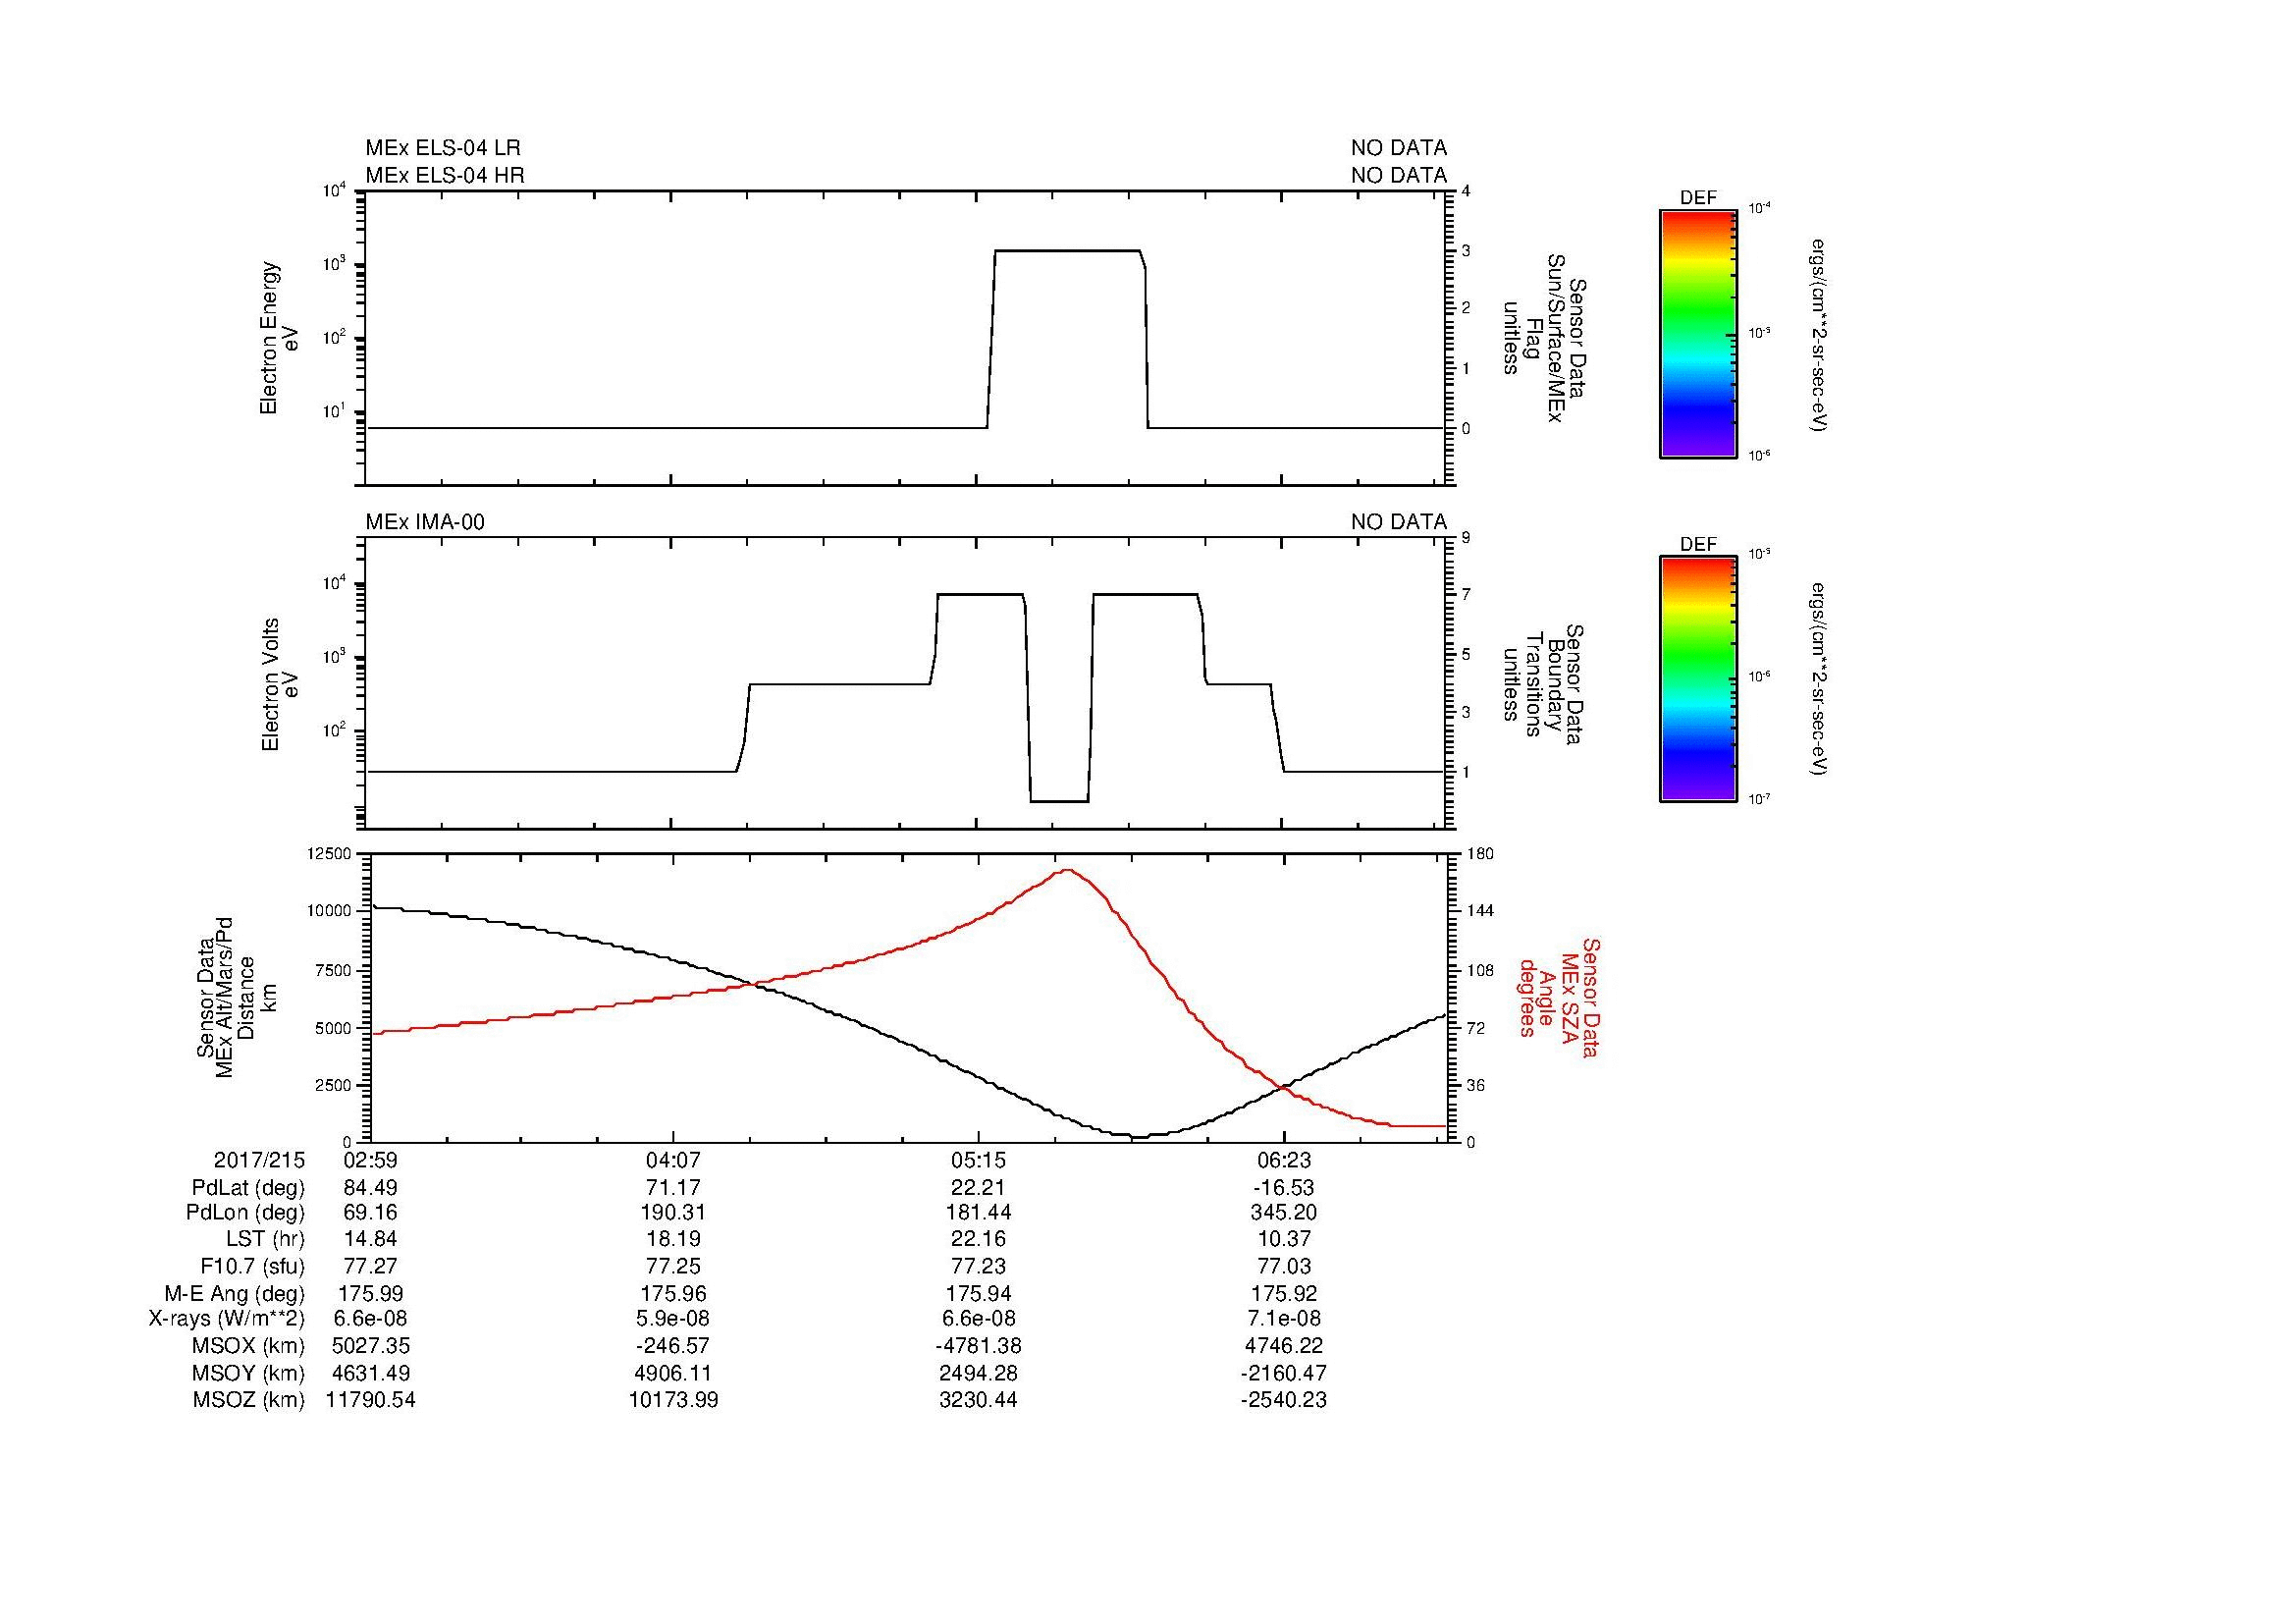Image resolution: width=2296 pixels, height=1623 pixels.
Task: Click the MSOZ (km) row label
Action: [248, 1400]
